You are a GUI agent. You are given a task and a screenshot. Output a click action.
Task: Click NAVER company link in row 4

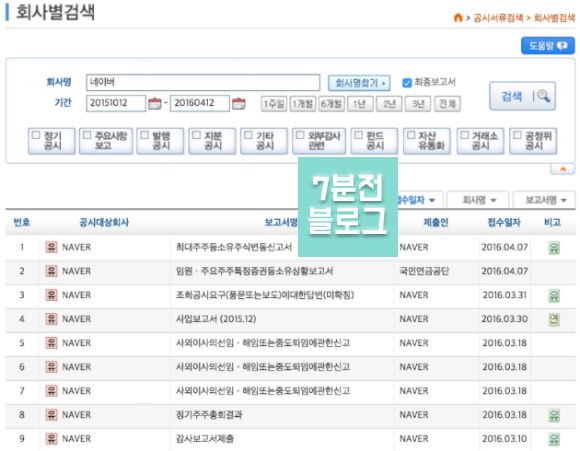pos(76,319)
